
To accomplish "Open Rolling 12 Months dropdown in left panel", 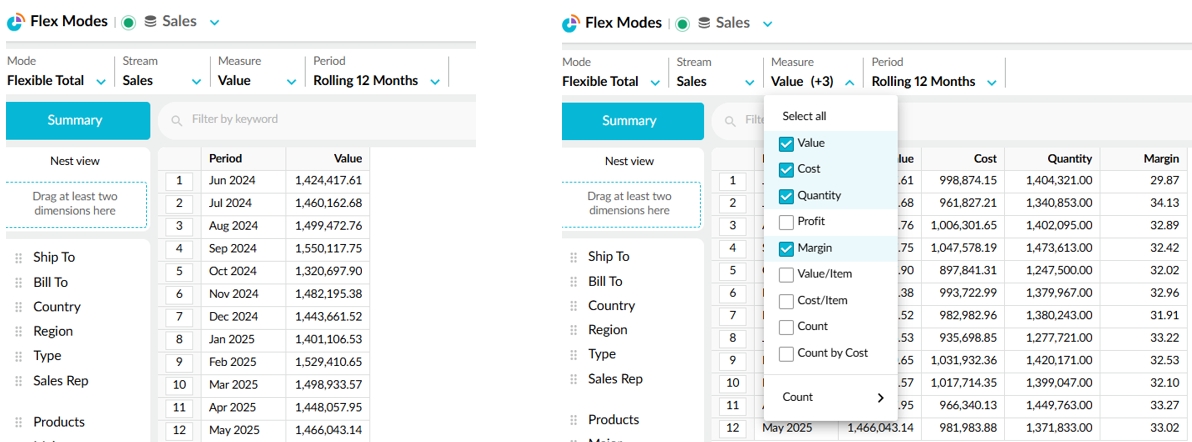I will coord(435,81).
